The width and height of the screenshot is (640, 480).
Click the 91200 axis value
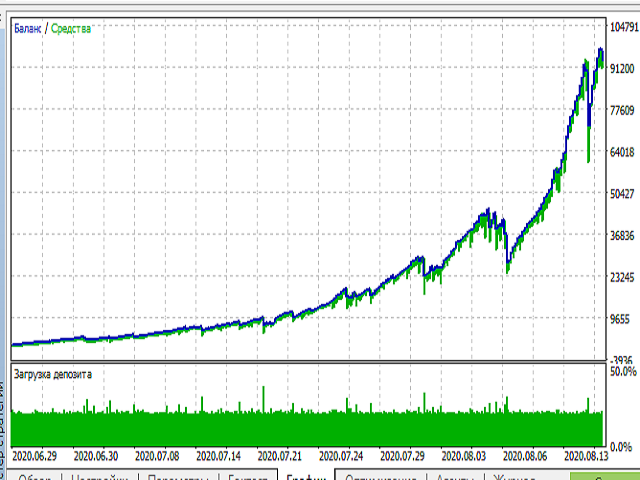[x=622, y=69]
